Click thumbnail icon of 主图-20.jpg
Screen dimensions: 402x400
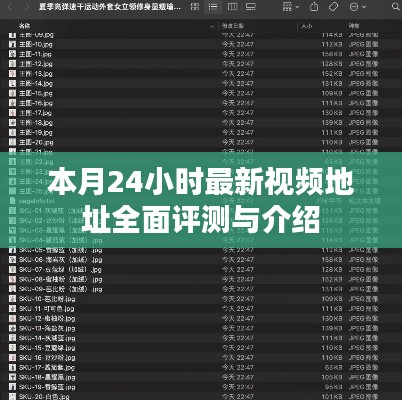[12, 142]
